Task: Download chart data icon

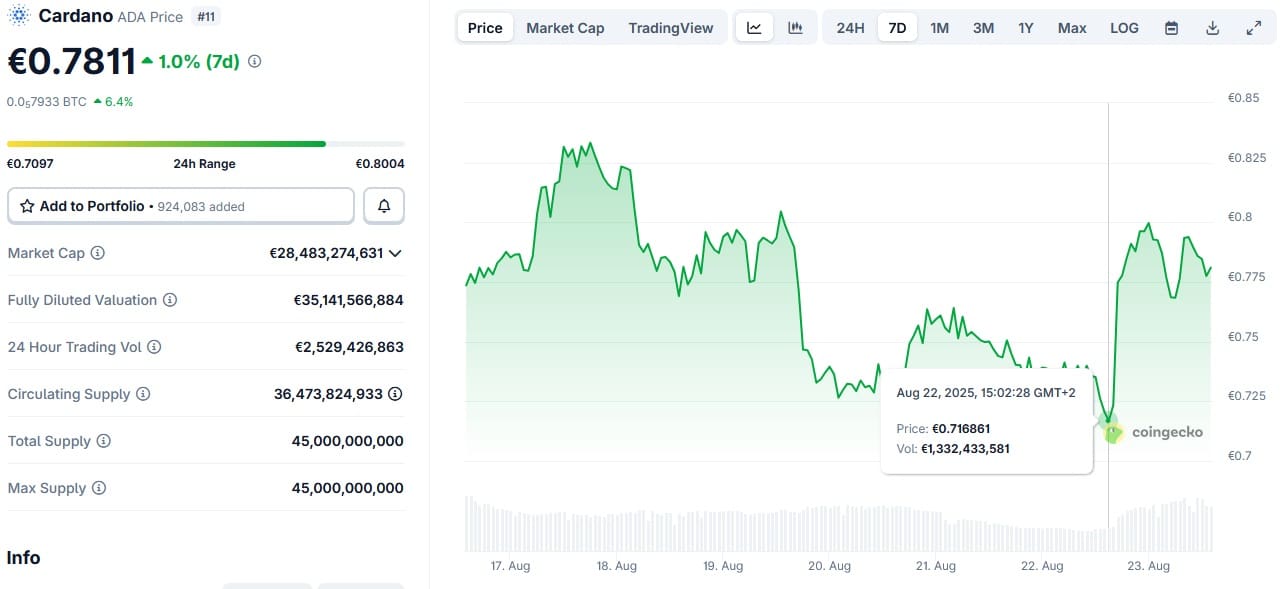Action: click(1212, 28)
